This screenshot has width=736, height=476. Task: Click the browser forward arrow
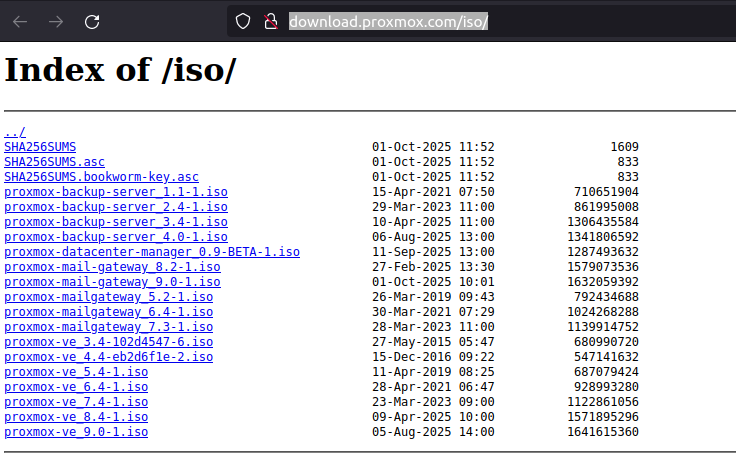tap(56, 21)
